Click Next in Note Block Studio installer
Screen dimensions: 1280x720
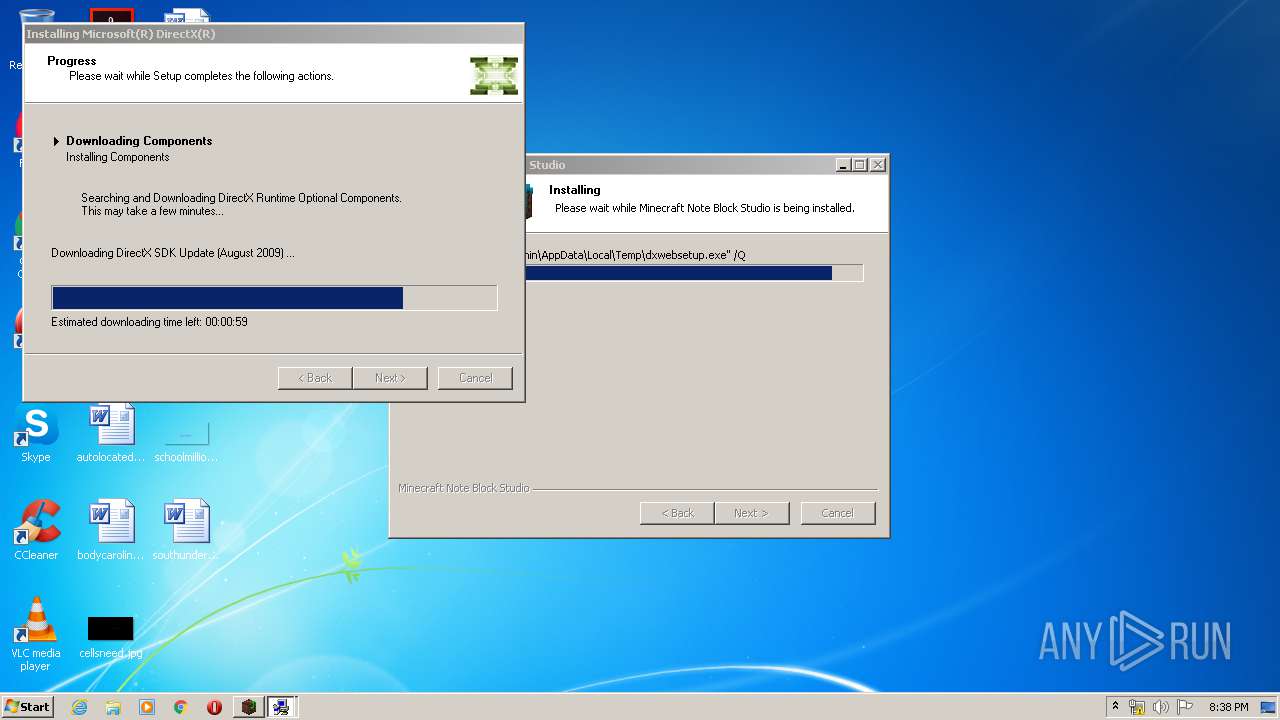[752, 513]
